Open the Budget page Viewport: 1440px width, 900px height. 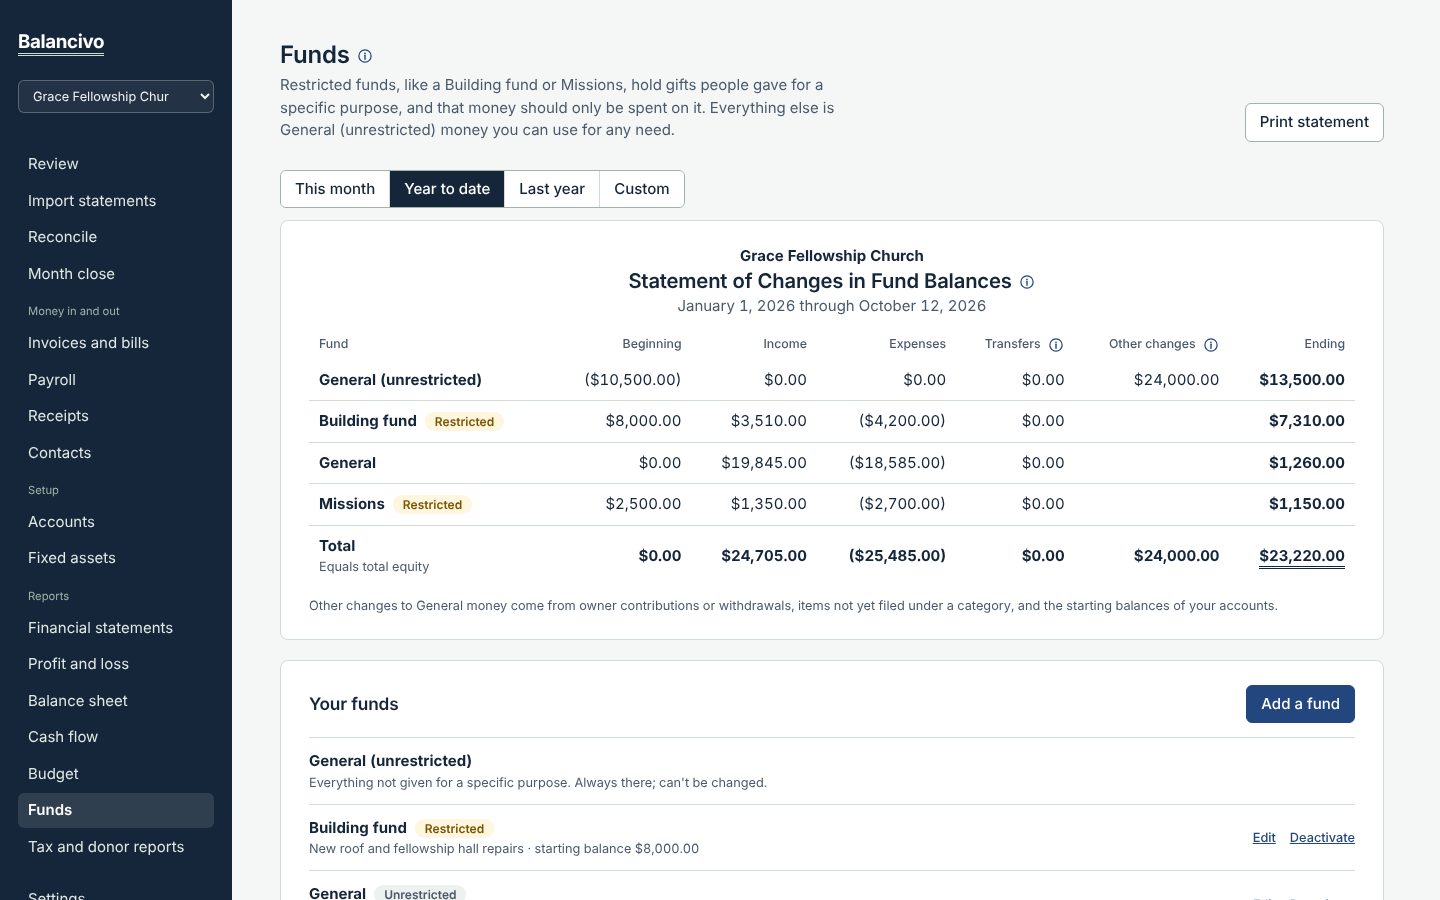click(x=116, y=774)
